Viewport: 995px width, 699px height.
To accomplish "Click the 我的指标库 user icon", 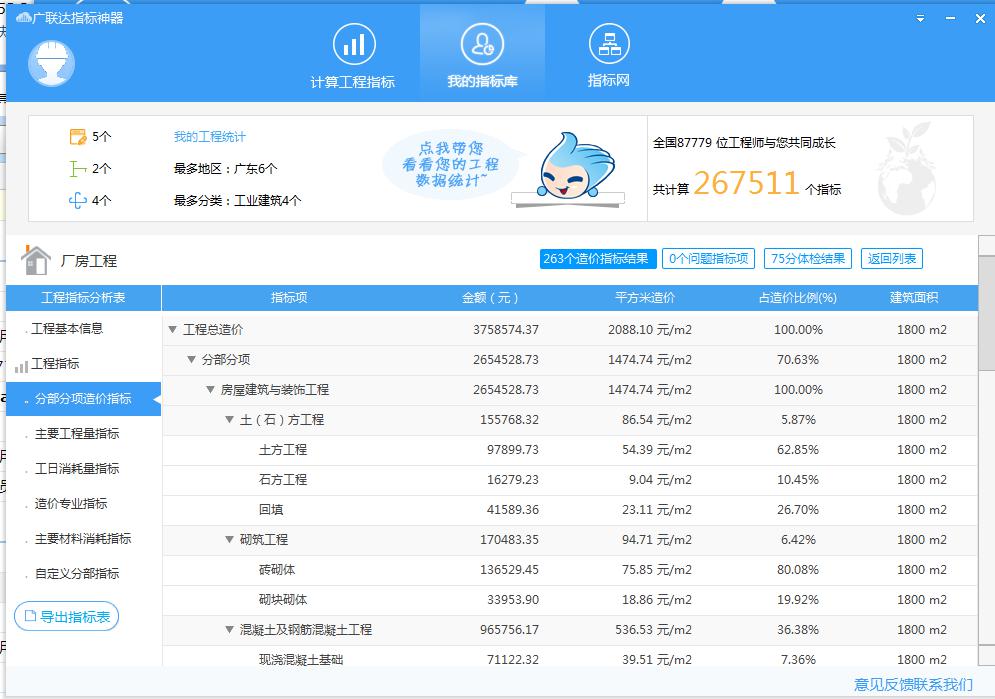I will click(x=482, y=45).
